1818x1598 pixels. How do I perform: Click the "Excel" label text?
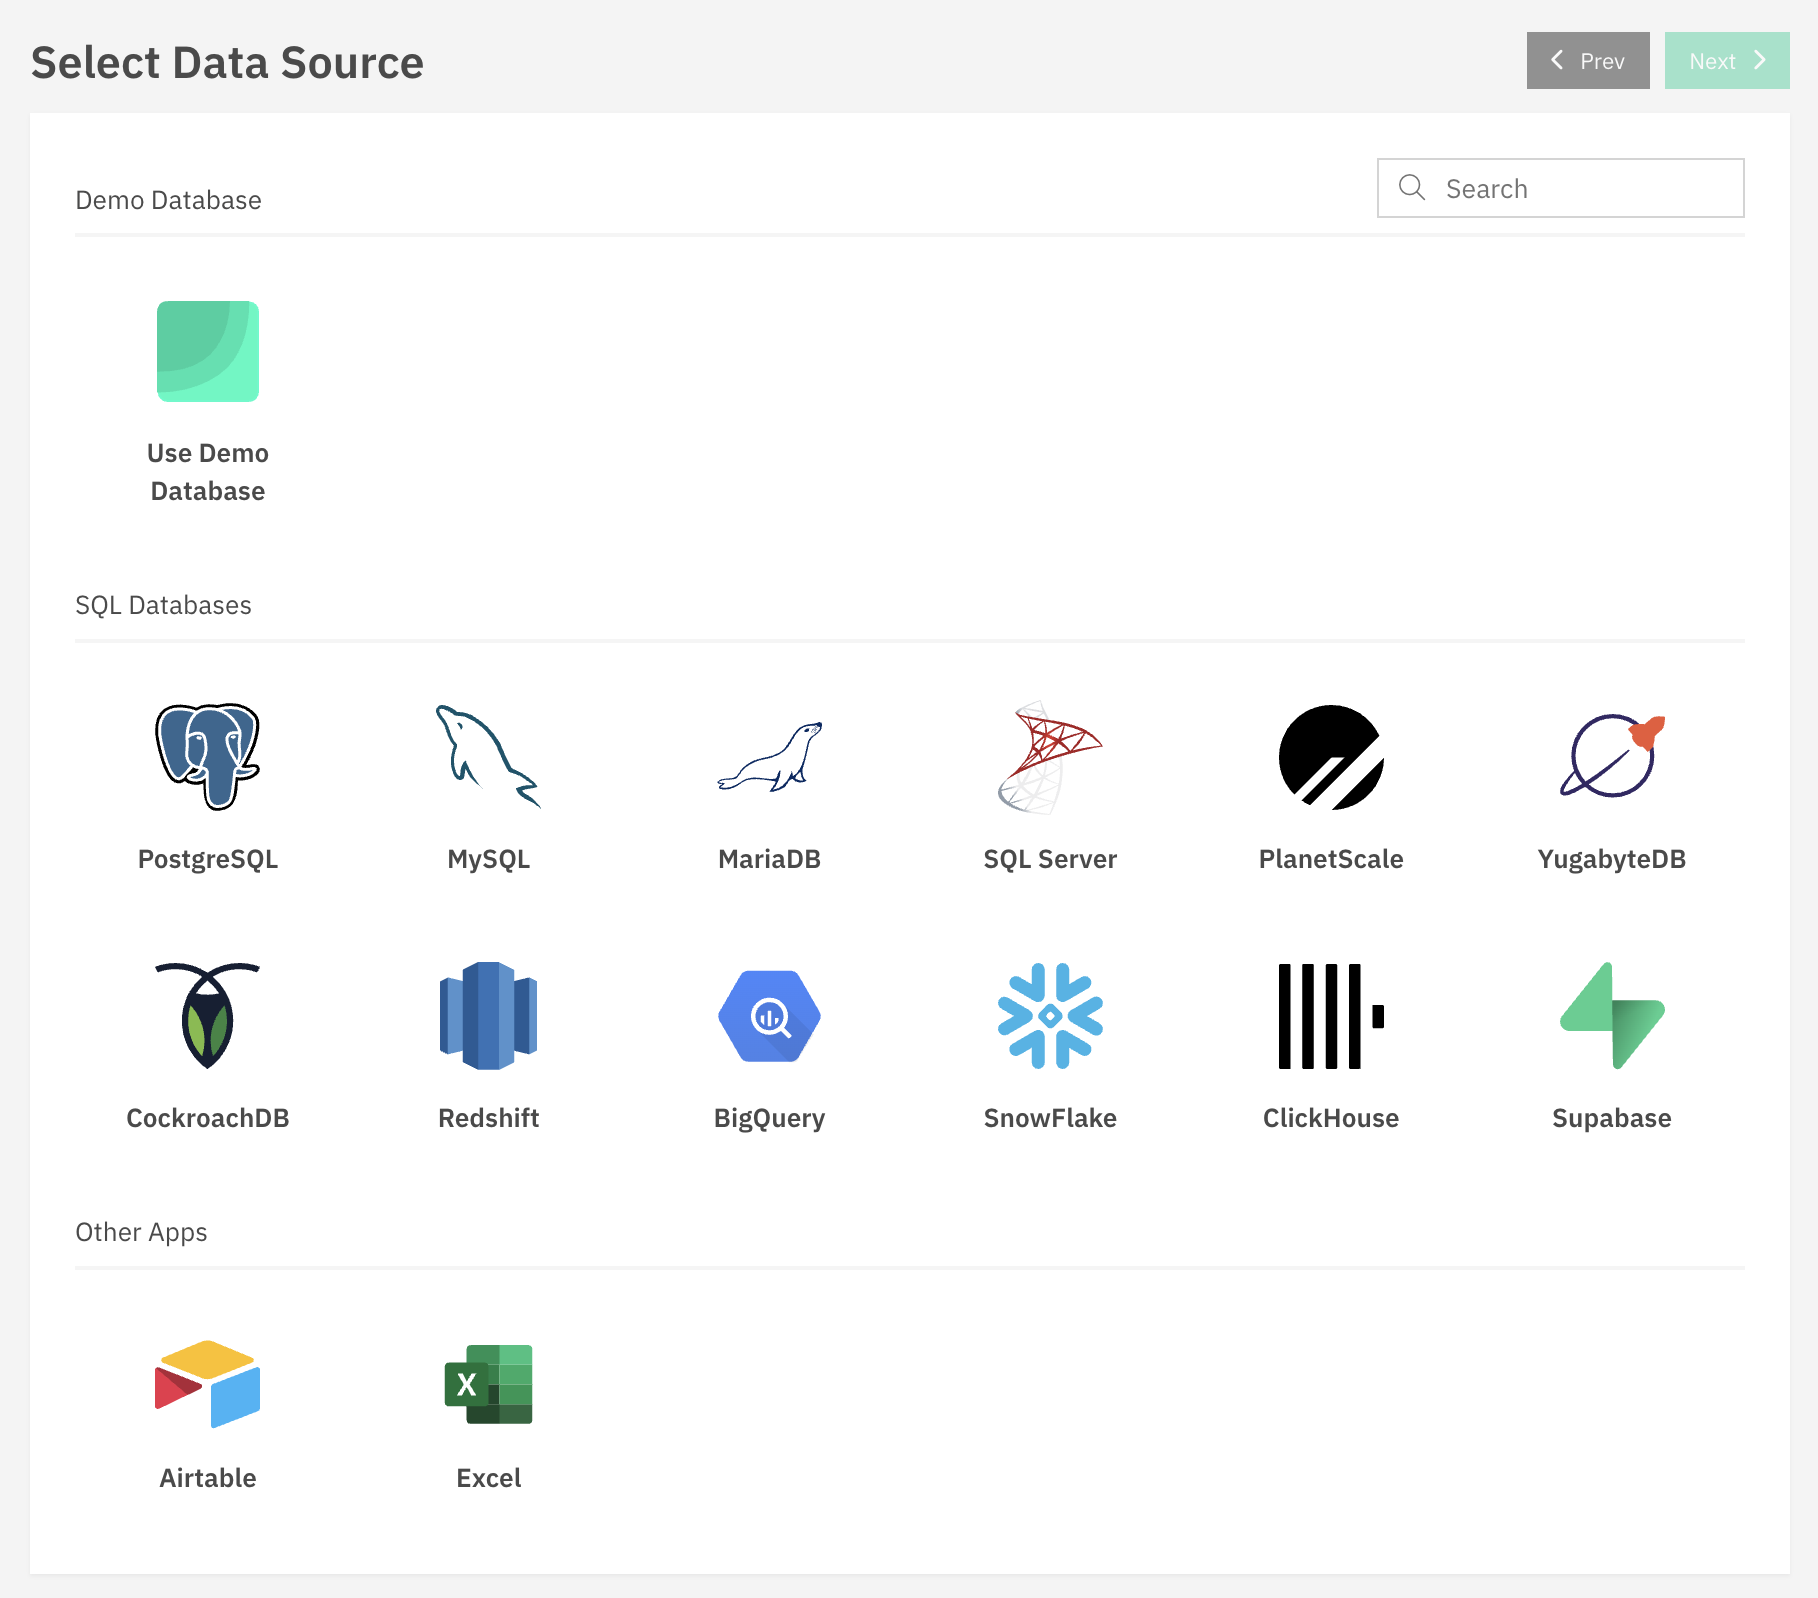point(488,1478)
